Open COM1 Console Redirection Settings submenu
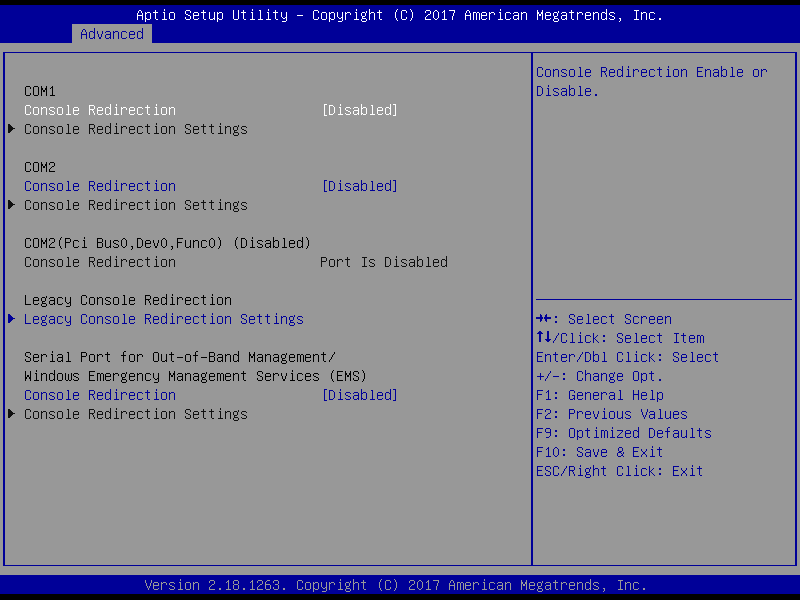The height and width of the screenshot is (600, 800). [135, 129]
